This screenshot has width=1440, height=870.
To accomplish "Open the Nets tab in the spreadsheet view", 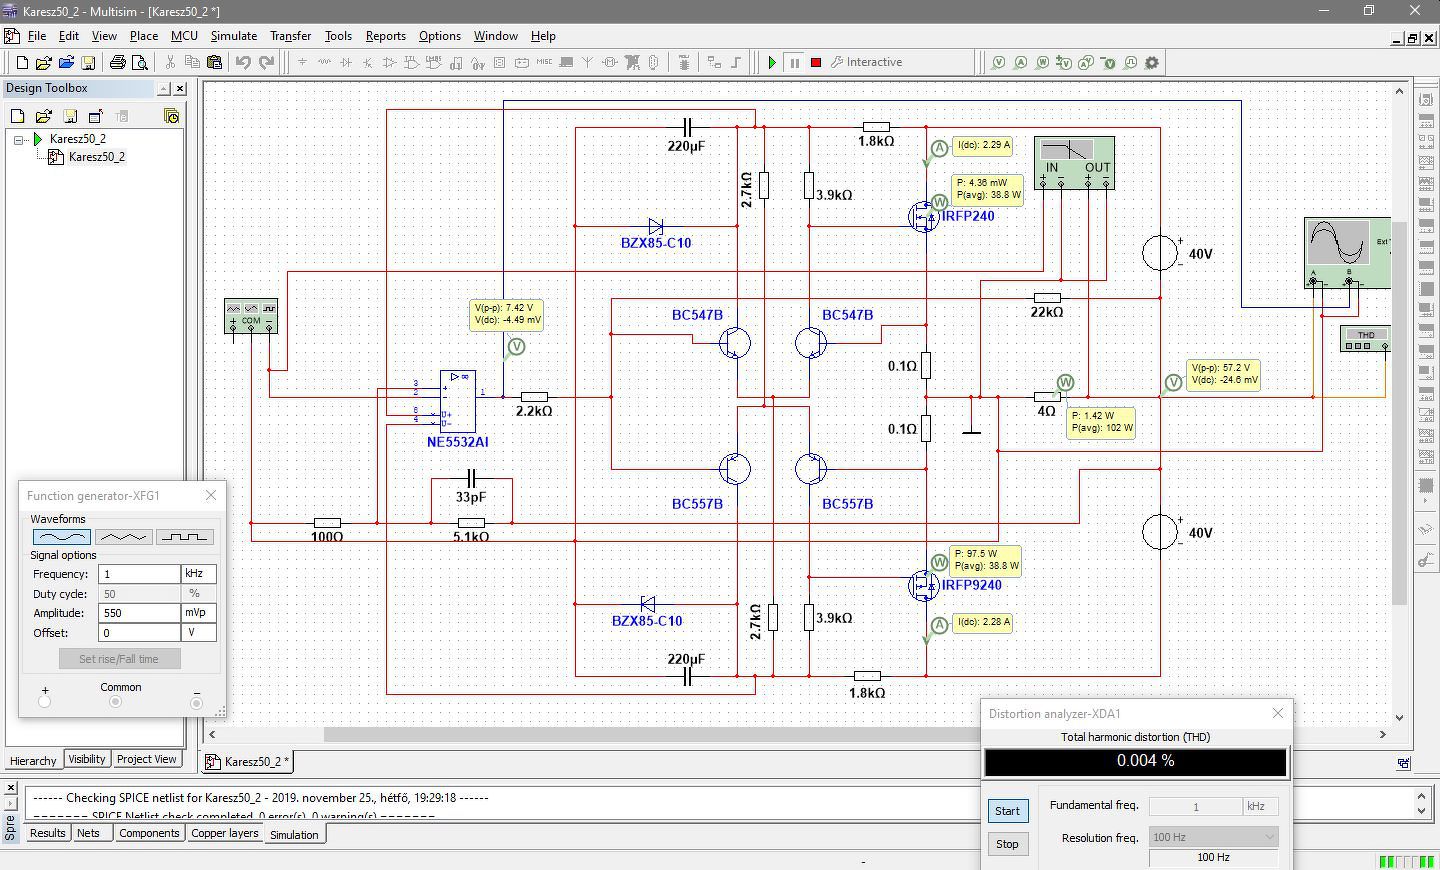I will [89, 833].
